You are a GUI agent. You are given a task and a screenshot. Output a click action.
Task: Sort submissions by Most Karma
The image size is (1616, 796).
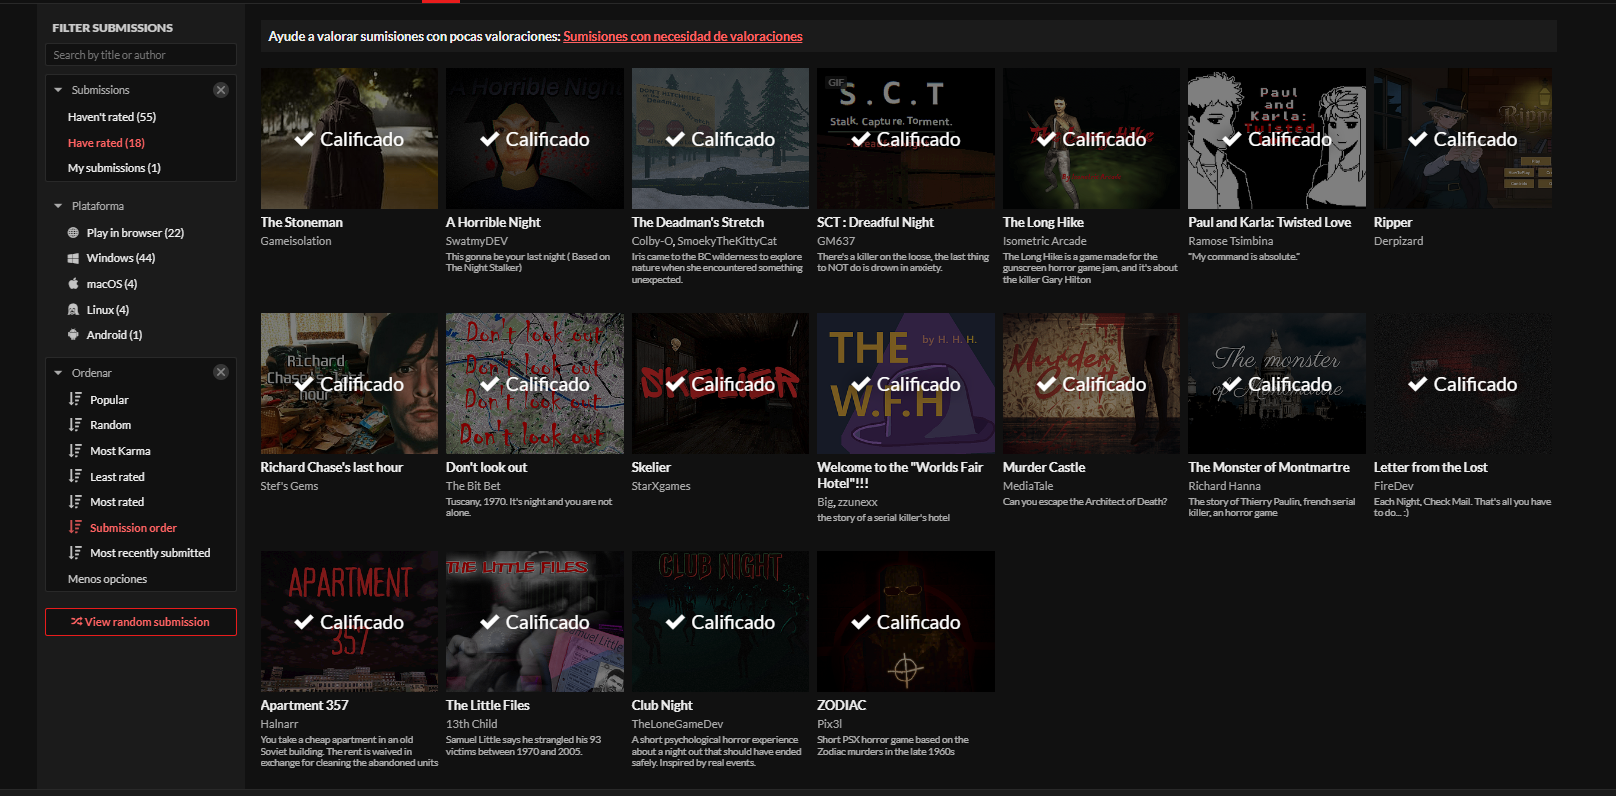(x=120, y=451)
